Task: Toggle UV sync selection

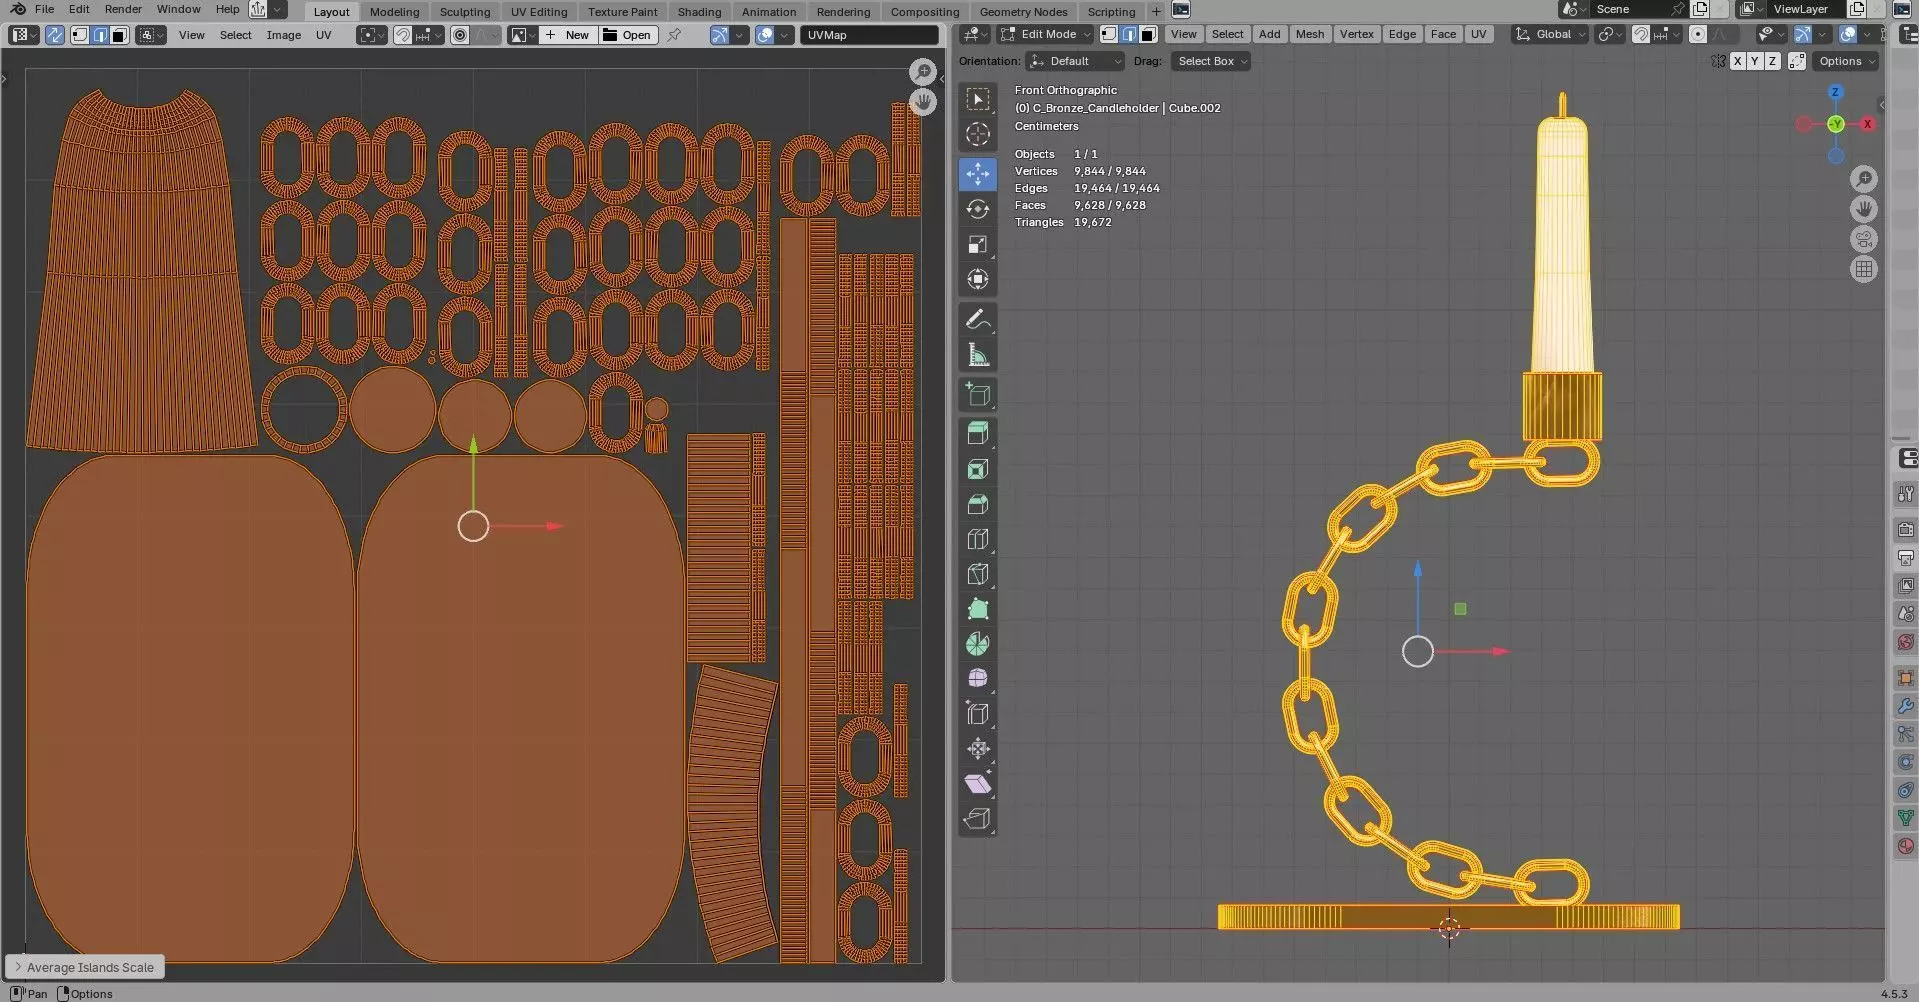Action: coord(55,35)
